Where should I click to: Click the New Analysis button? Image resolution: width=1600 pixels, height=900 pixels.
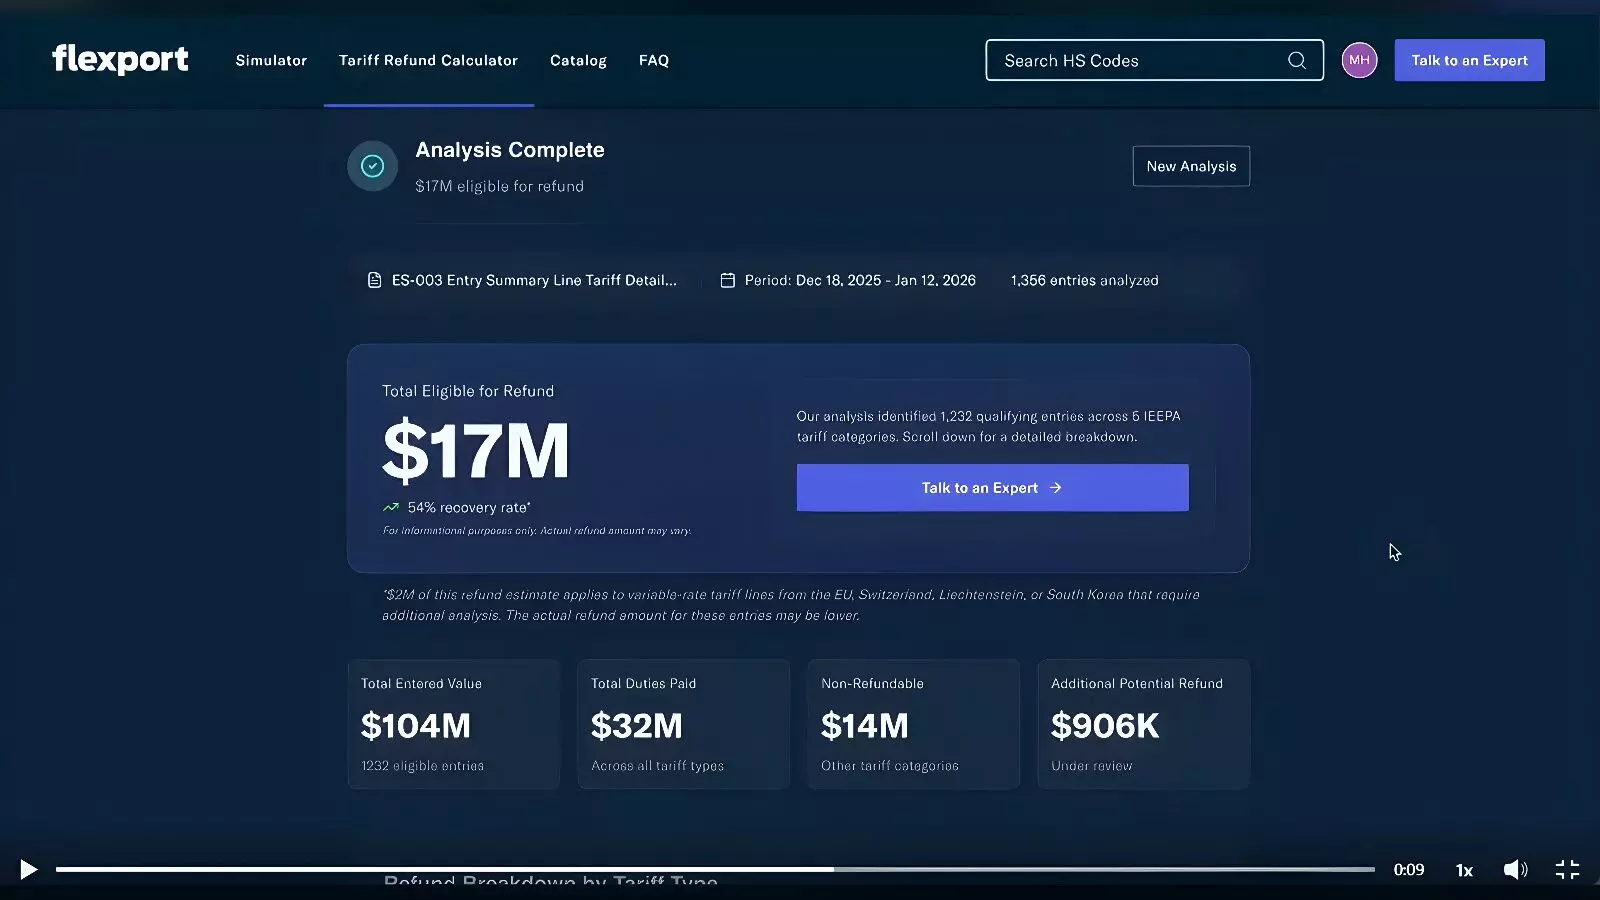(1191, 166)
